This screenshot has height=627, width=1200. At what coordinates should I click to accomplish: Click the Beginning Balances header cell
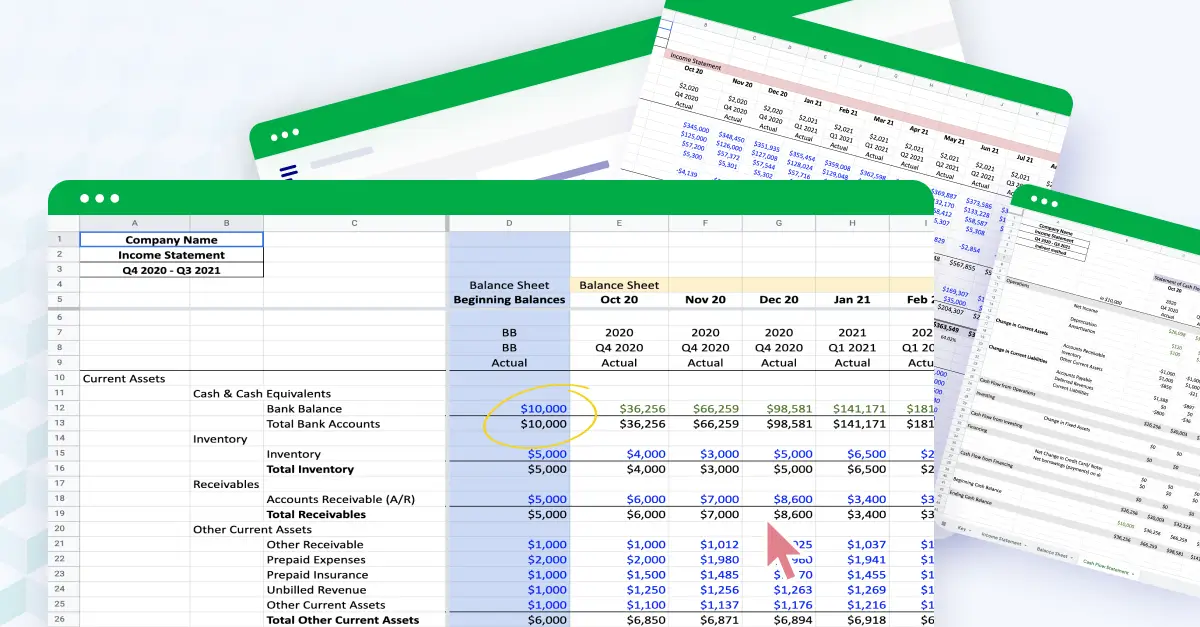click(x=509, y=300)
